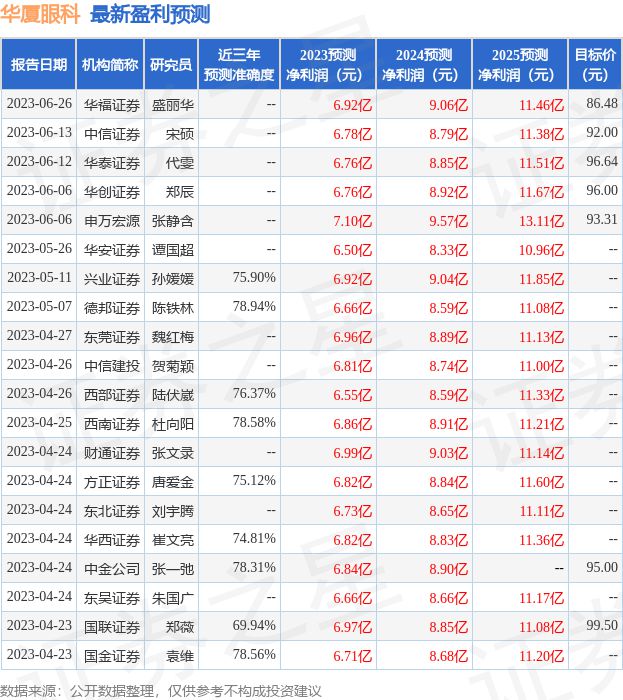Click researcher name 张静含
The height and width of the screenshot is (700, 623).
point(173,221)
